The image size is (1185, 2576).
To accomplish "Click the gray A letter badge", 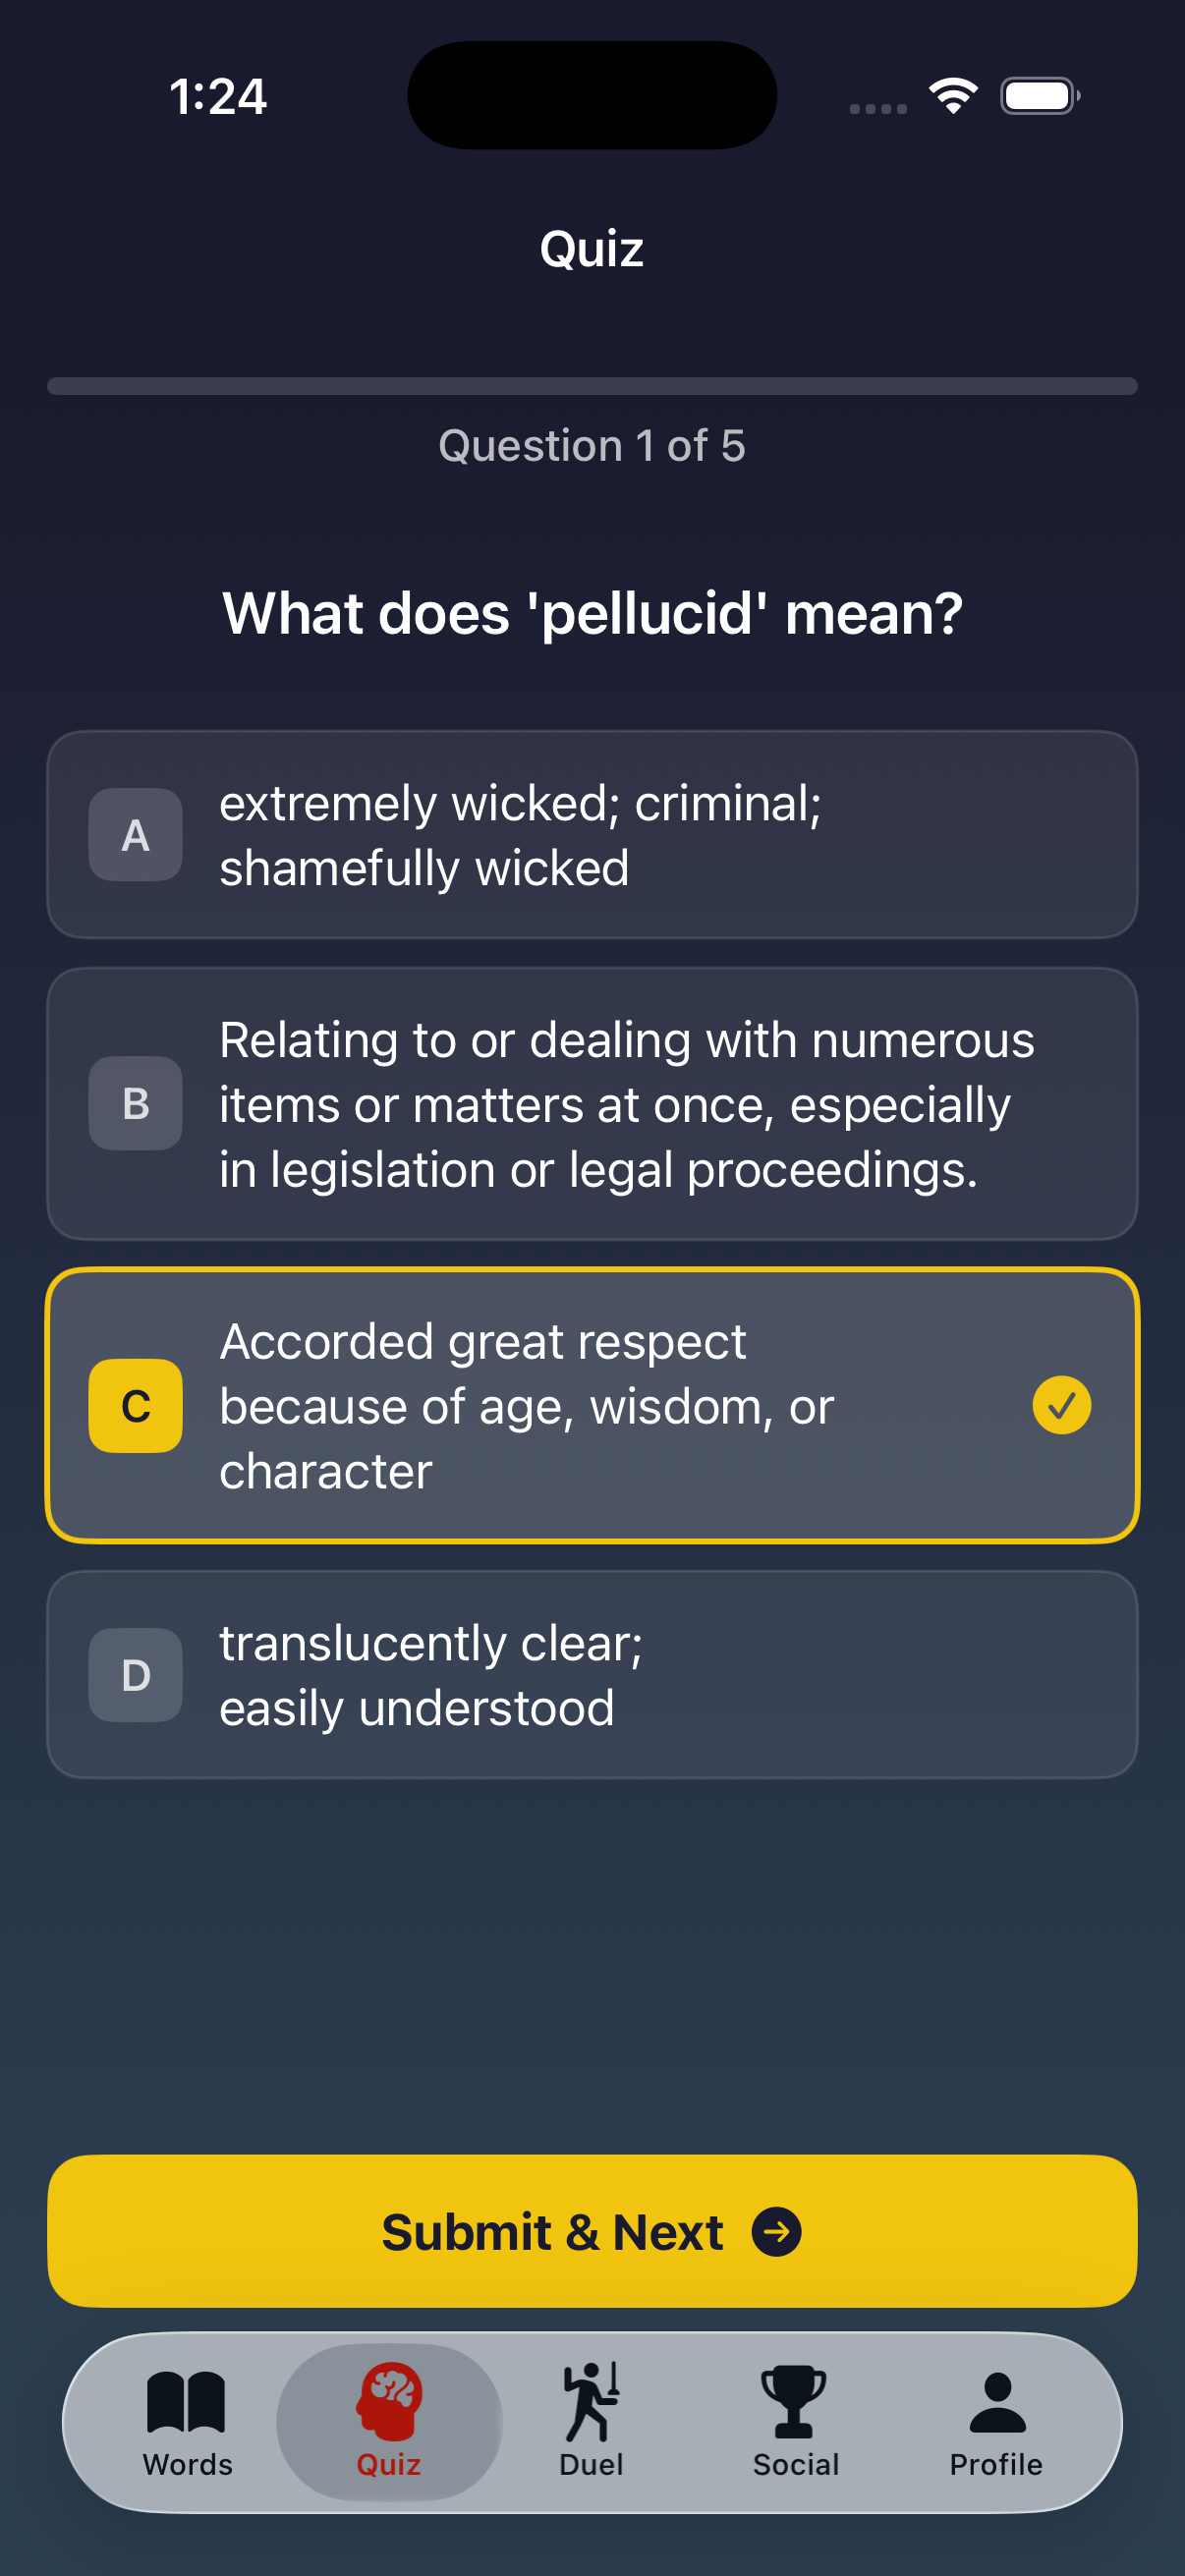I will 135,835.
